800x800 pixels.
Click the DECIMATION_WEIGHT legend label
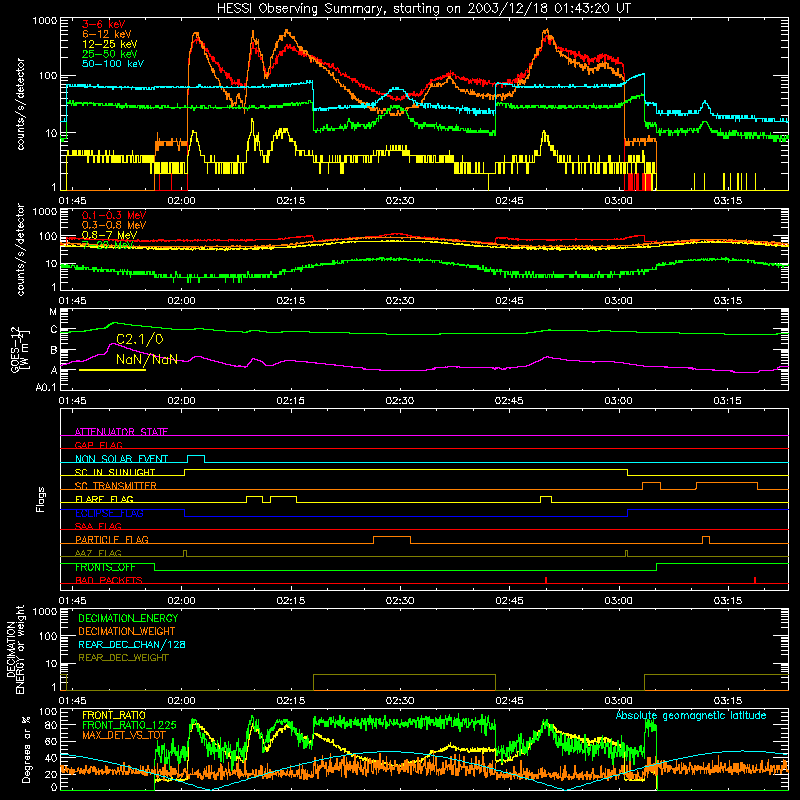point(127,631)
